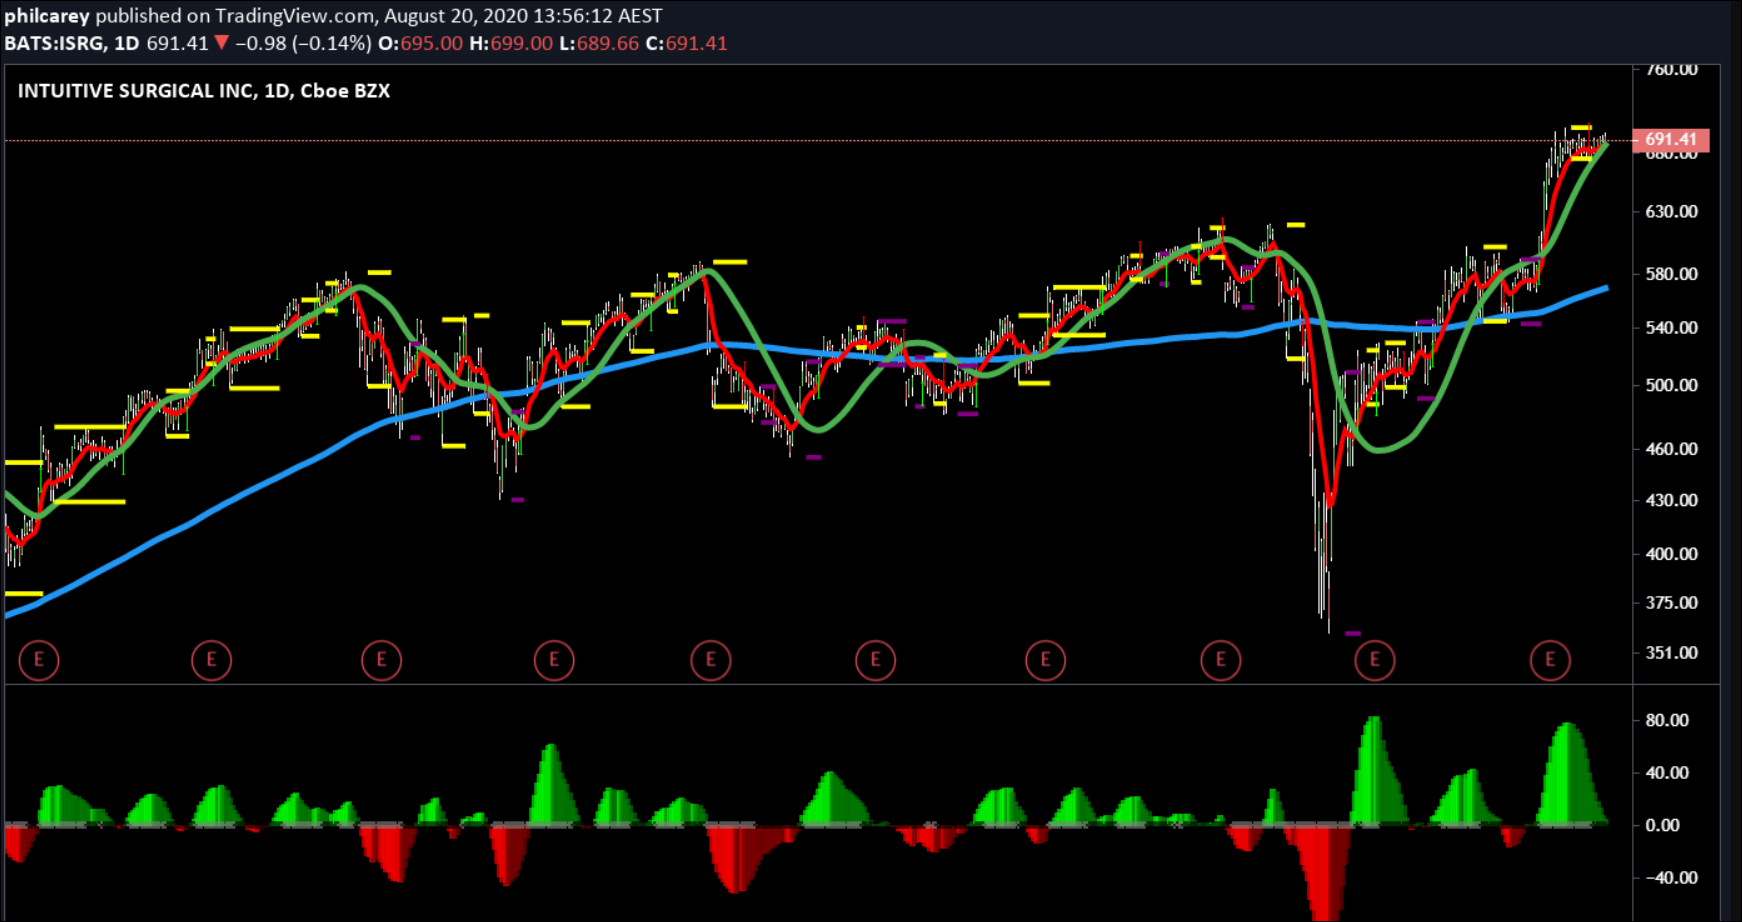This screenshot has height=922, width=1742.
Task: Select the BATS:ISRG, 1D symbol text
Action: [72, 44]
